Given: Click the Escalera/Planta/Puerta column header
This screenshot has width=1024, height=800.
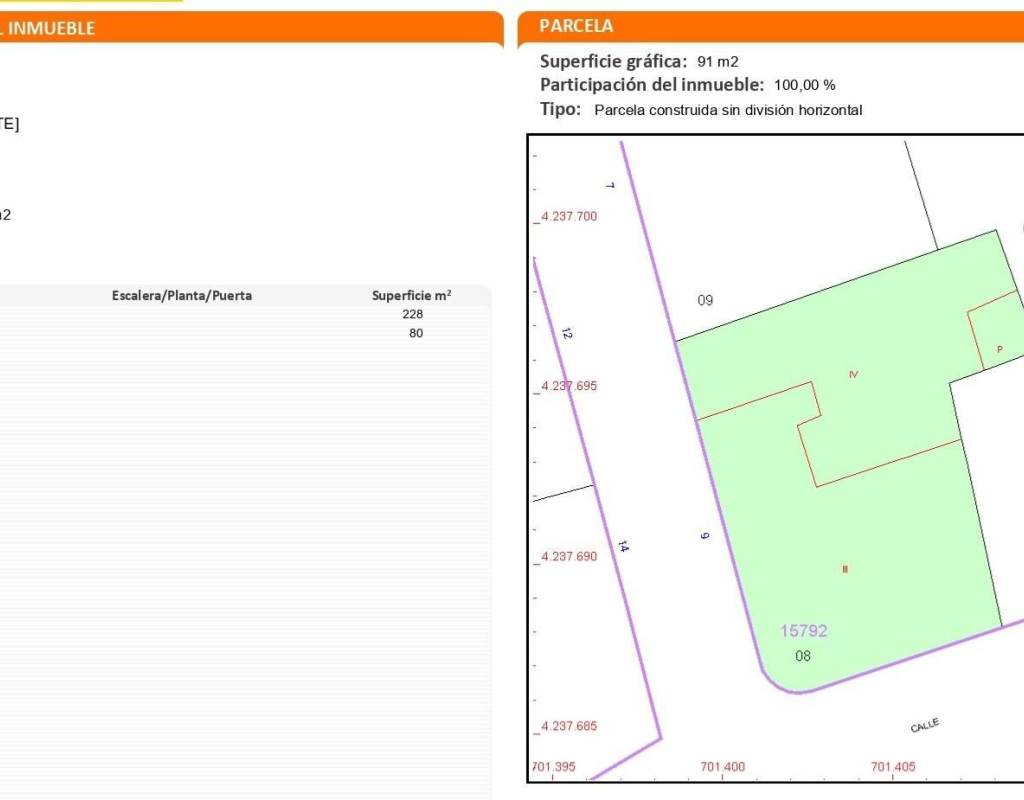Looking at the screenshot, I should click(182, 296).
